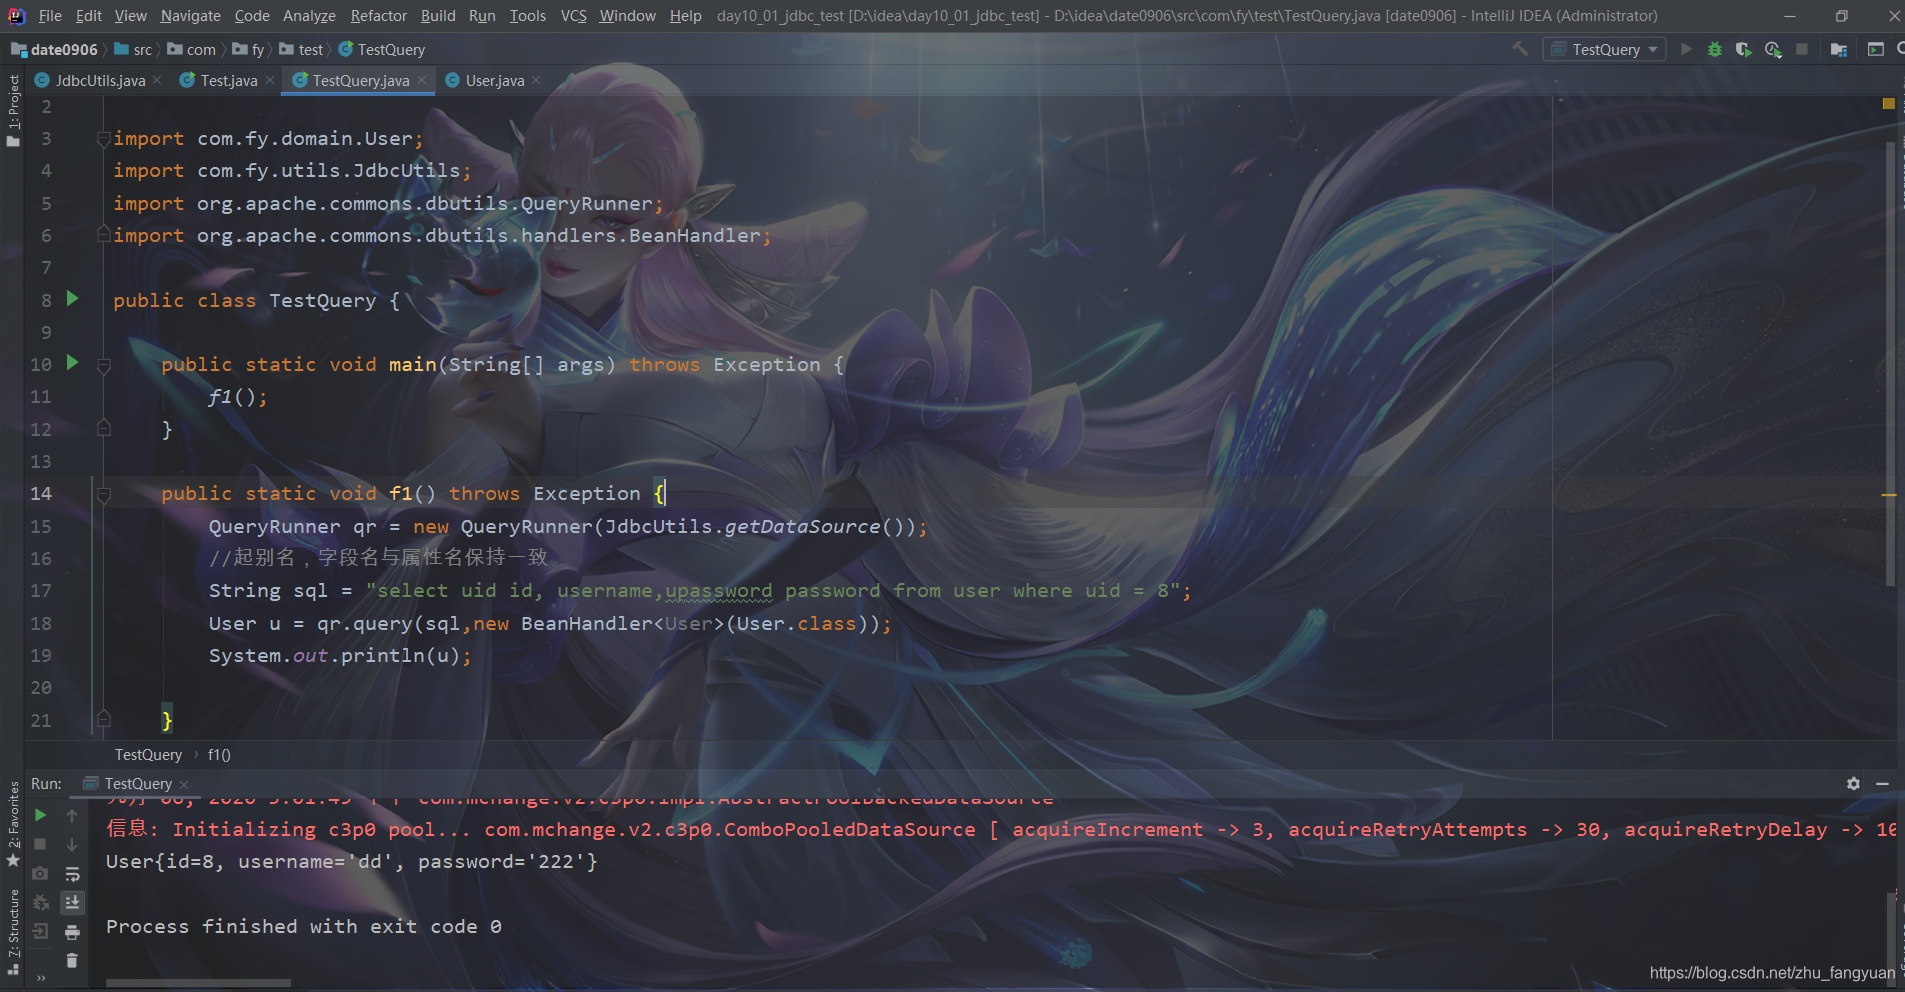This screenshot has width=1905, height=992.
Task: Click the test breadcrumb folder
Action: (302, 49)
